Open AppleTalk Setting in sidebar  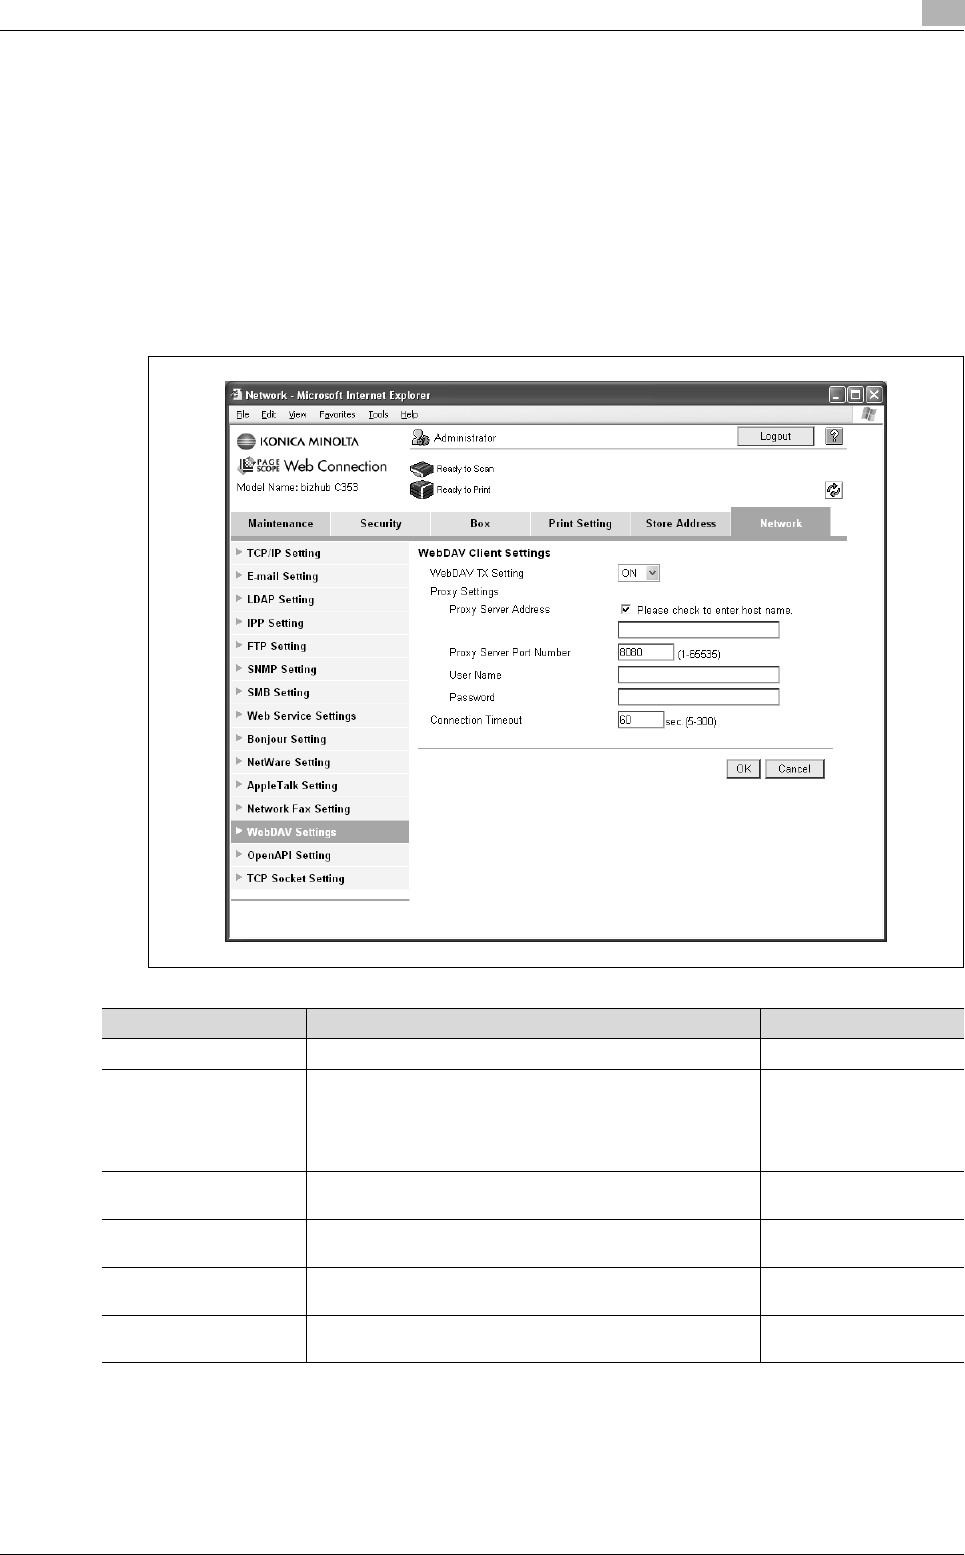coord(320,785)
